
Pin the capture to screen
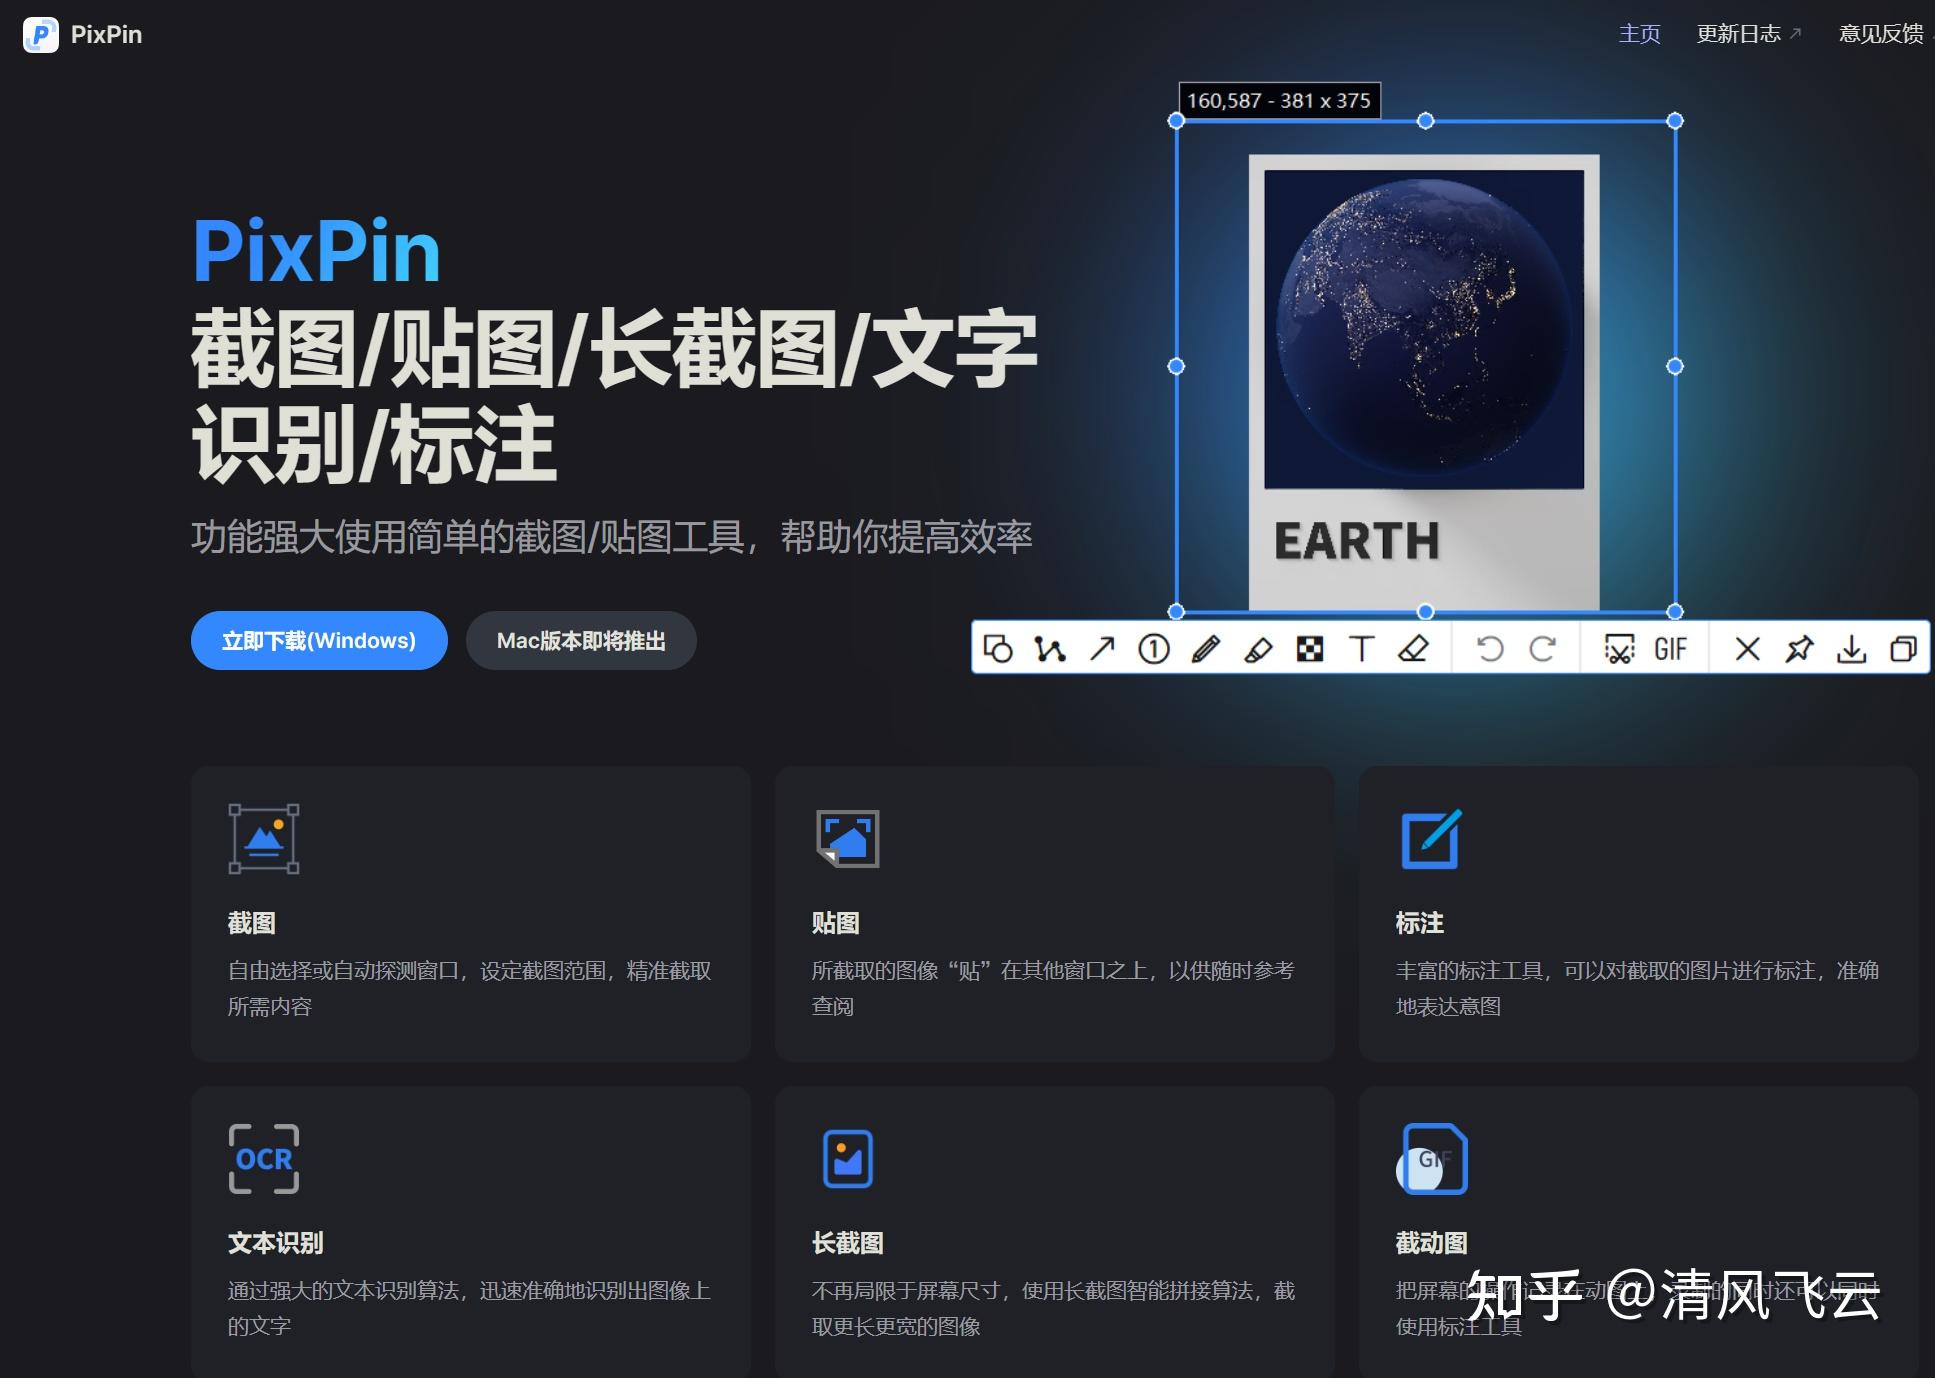tap(1800, 648)
